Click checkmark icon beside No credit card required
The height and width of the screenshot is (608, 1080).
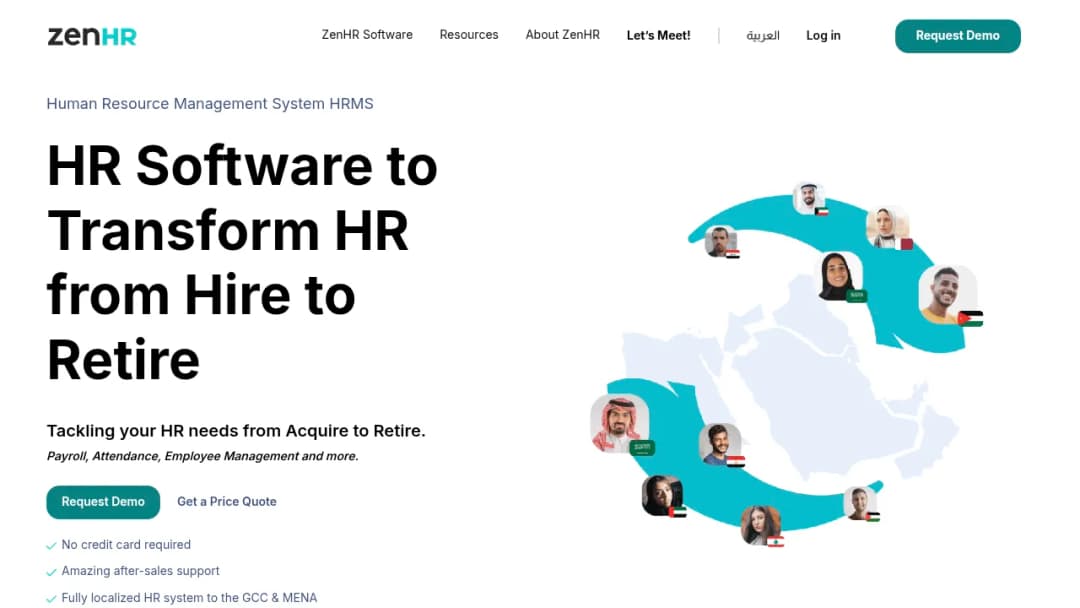[x=51, y=546]
